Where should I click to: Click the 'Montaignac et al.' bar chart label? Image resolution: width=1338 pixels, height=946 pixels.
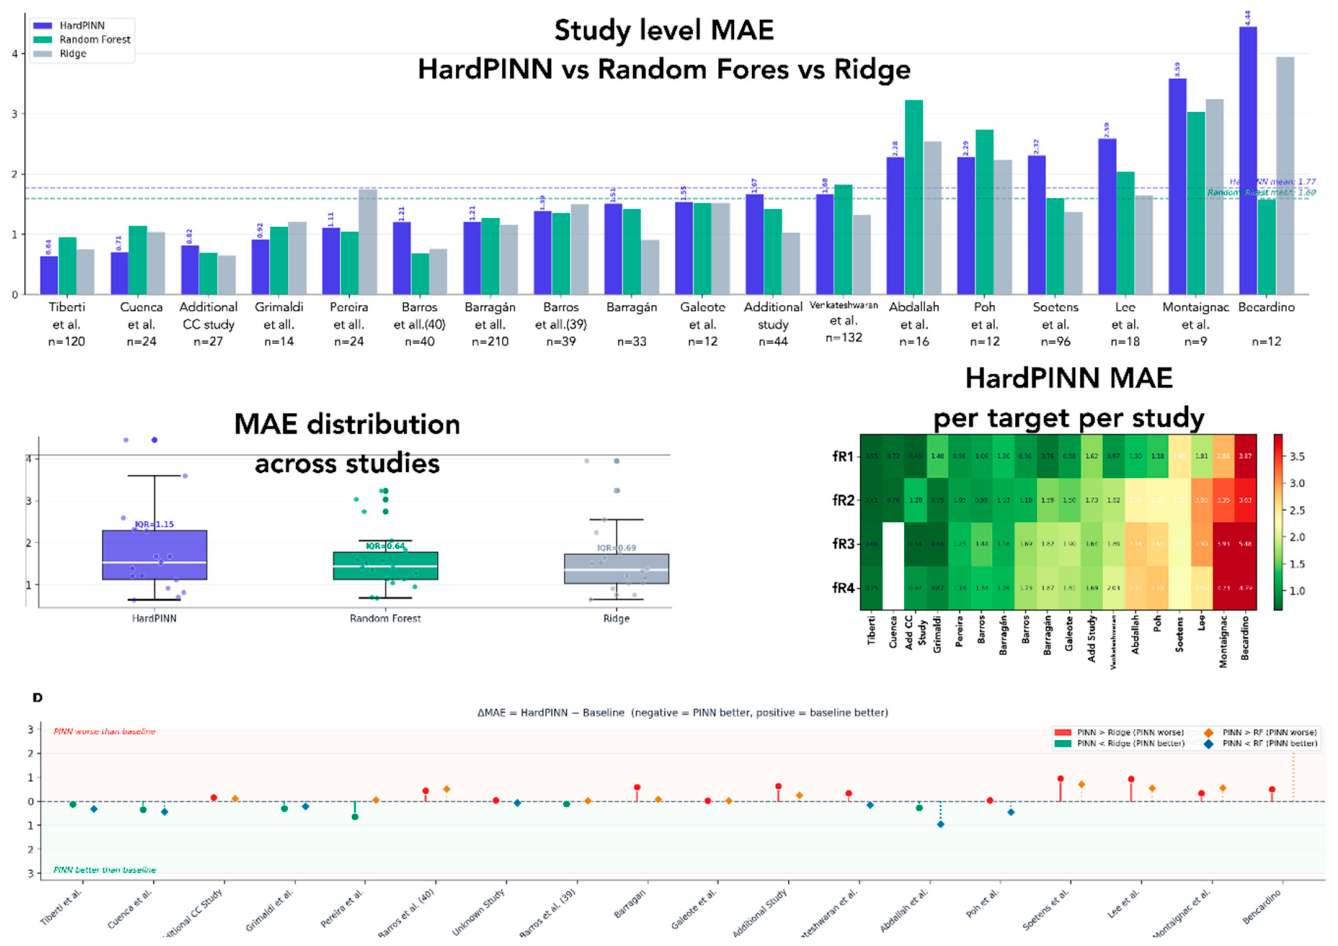[1196, 315]
